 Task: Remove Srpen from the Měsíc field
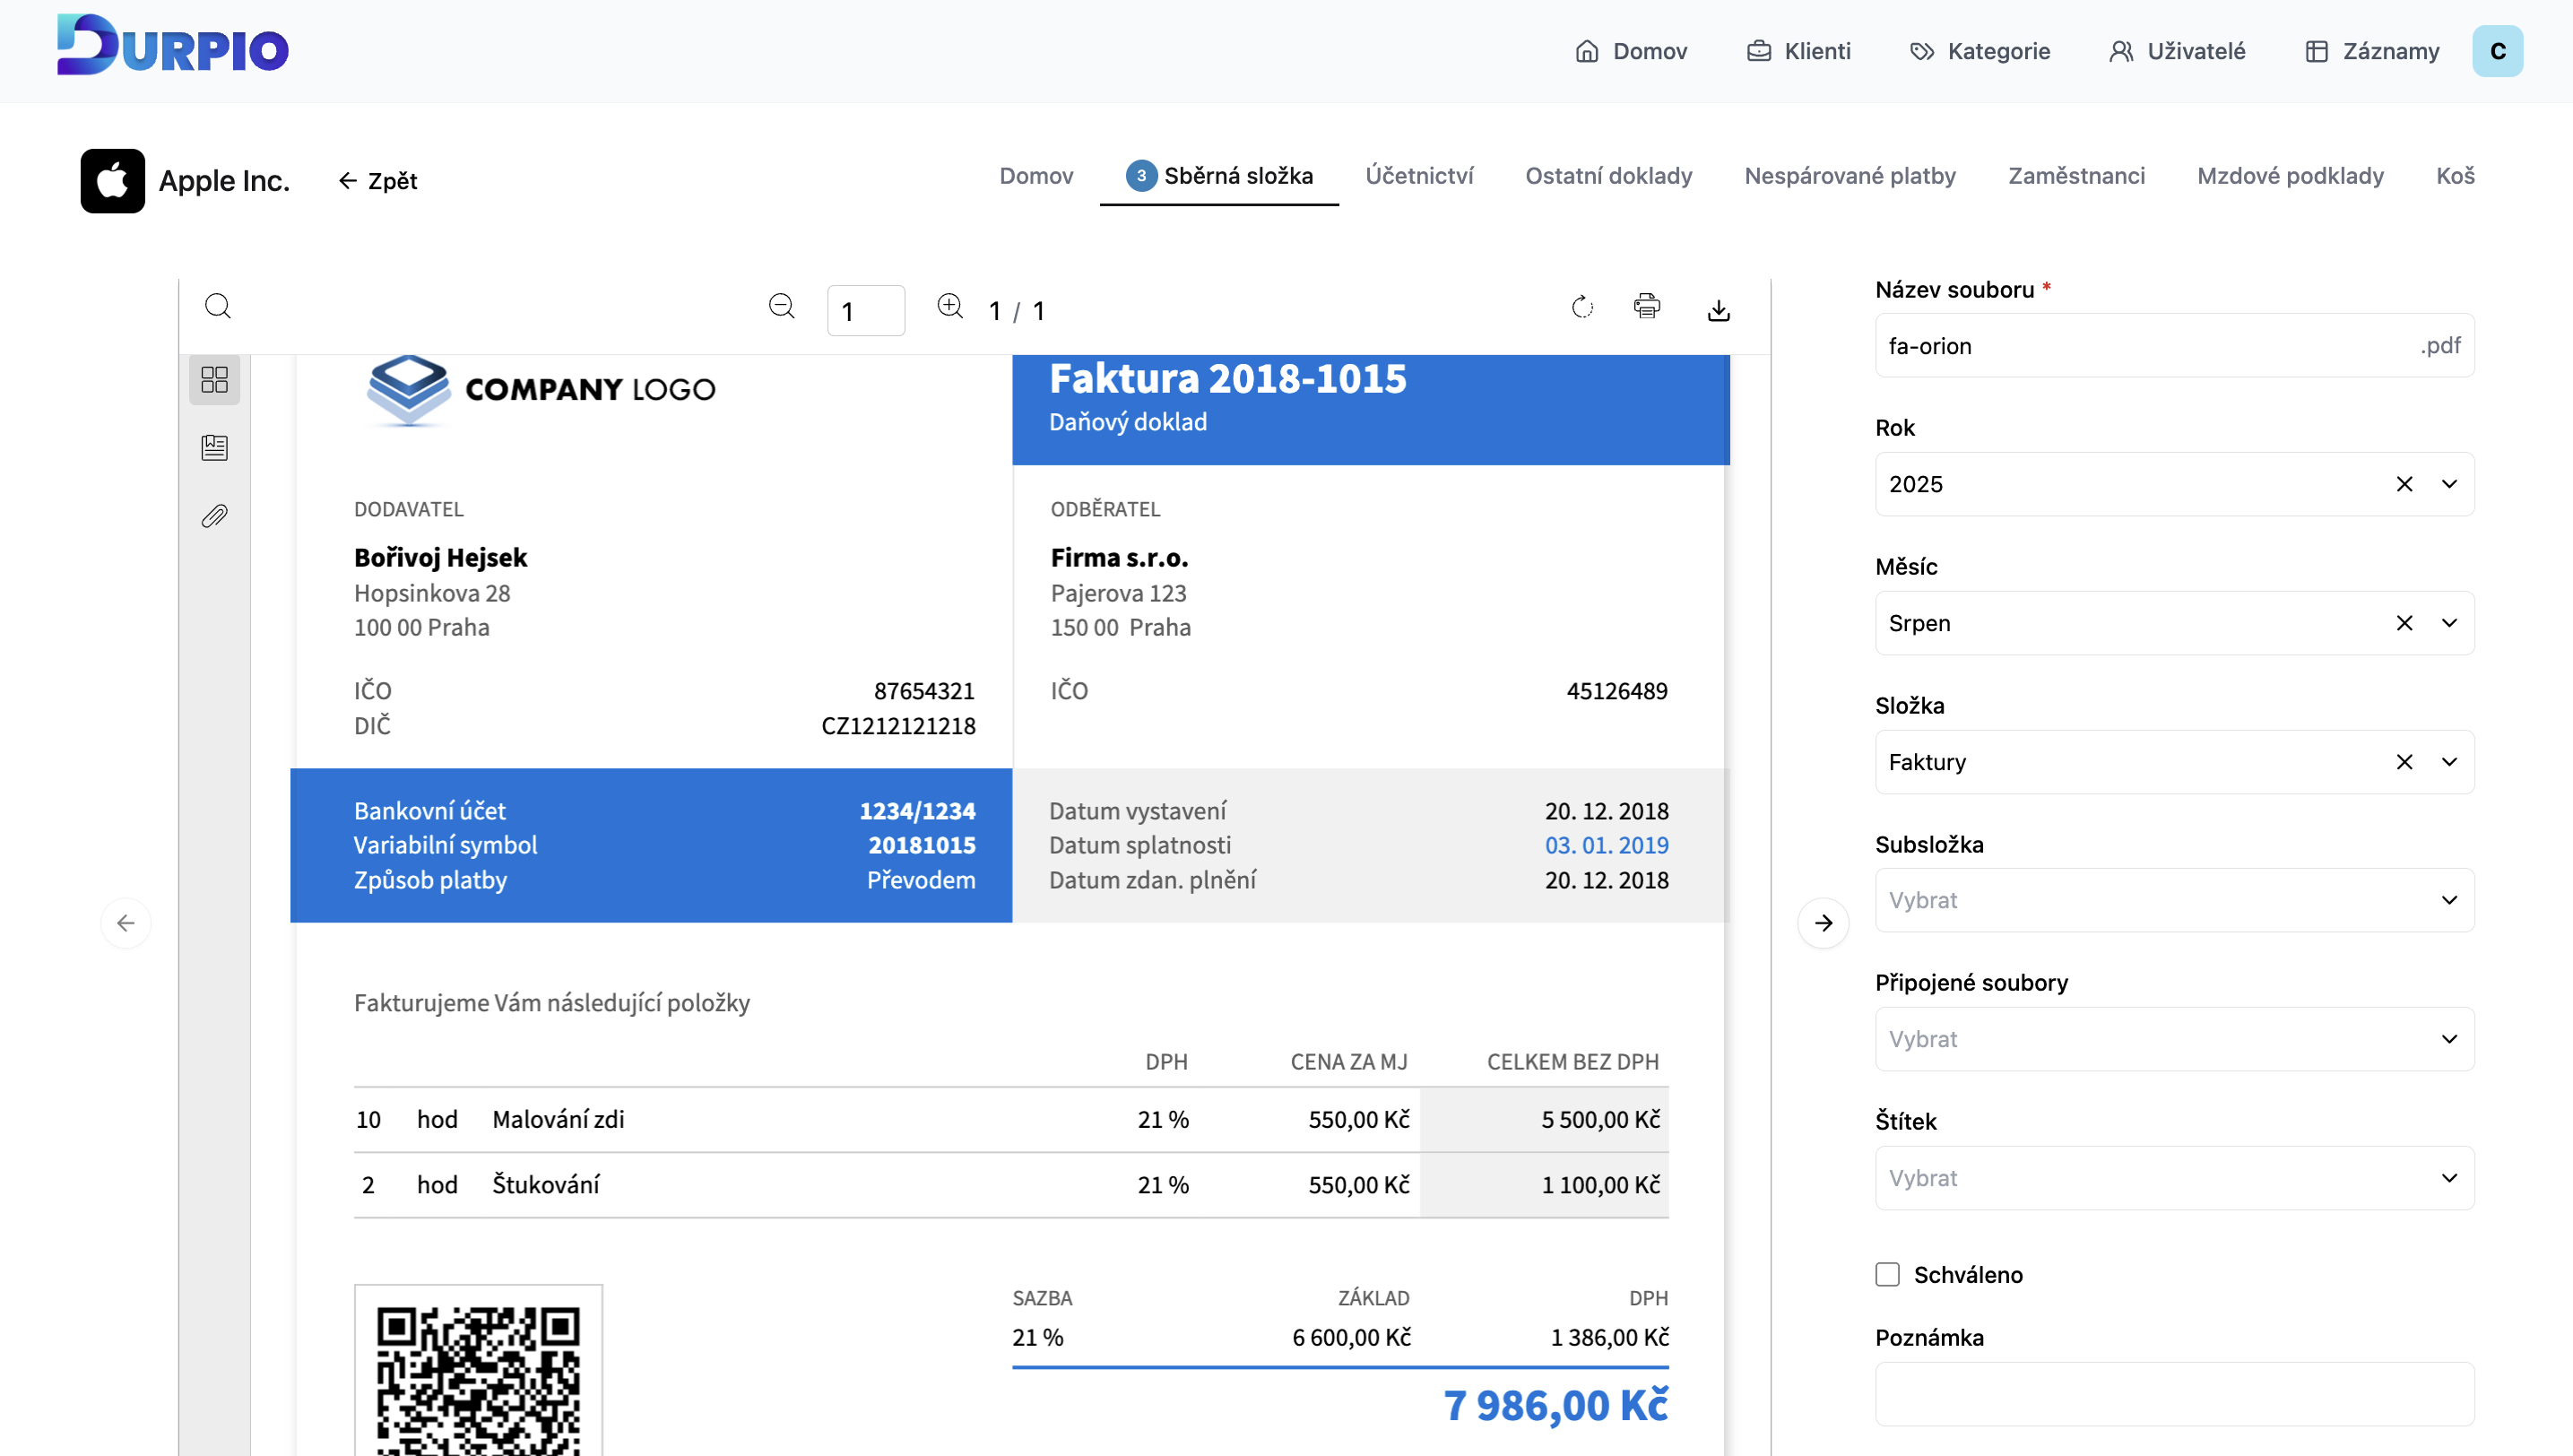click(x=2404, y=622)
